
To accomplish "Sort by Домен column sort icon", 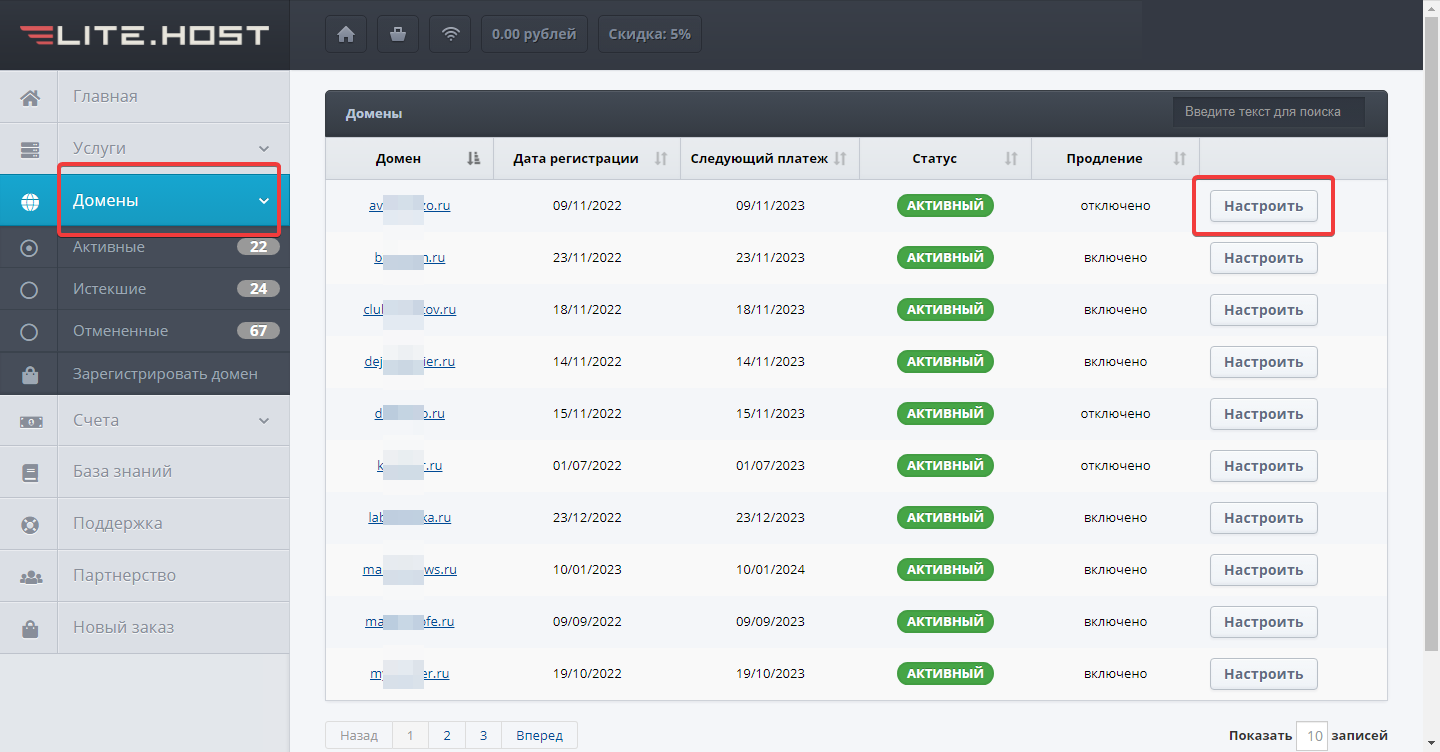I will pyautogui.click(x=474, y=158).
